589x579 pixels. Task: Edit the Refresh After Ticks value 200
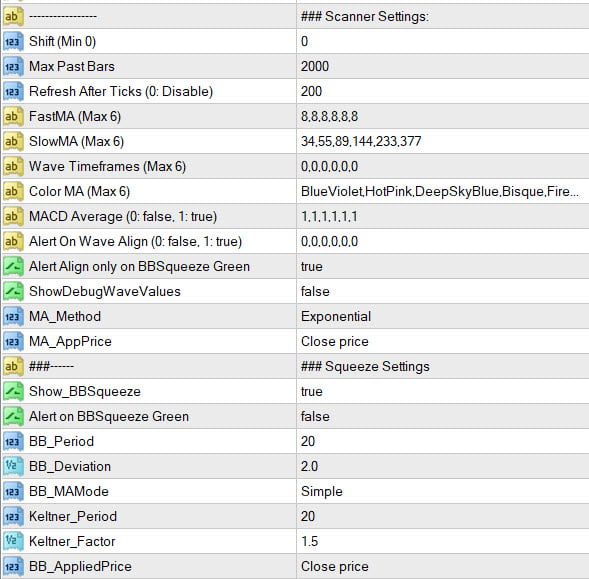pyautogui.click(x=443, y=91)
